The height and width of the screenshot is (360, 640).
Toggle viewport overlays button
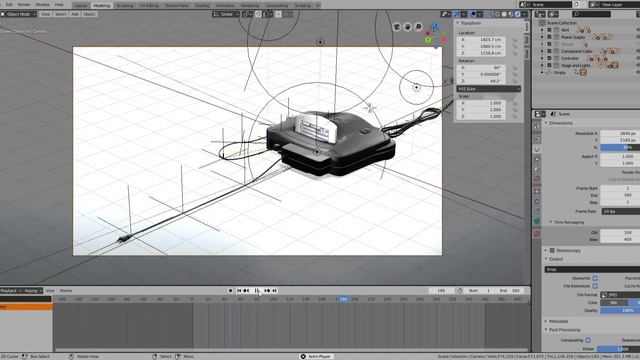click(473, 14)
